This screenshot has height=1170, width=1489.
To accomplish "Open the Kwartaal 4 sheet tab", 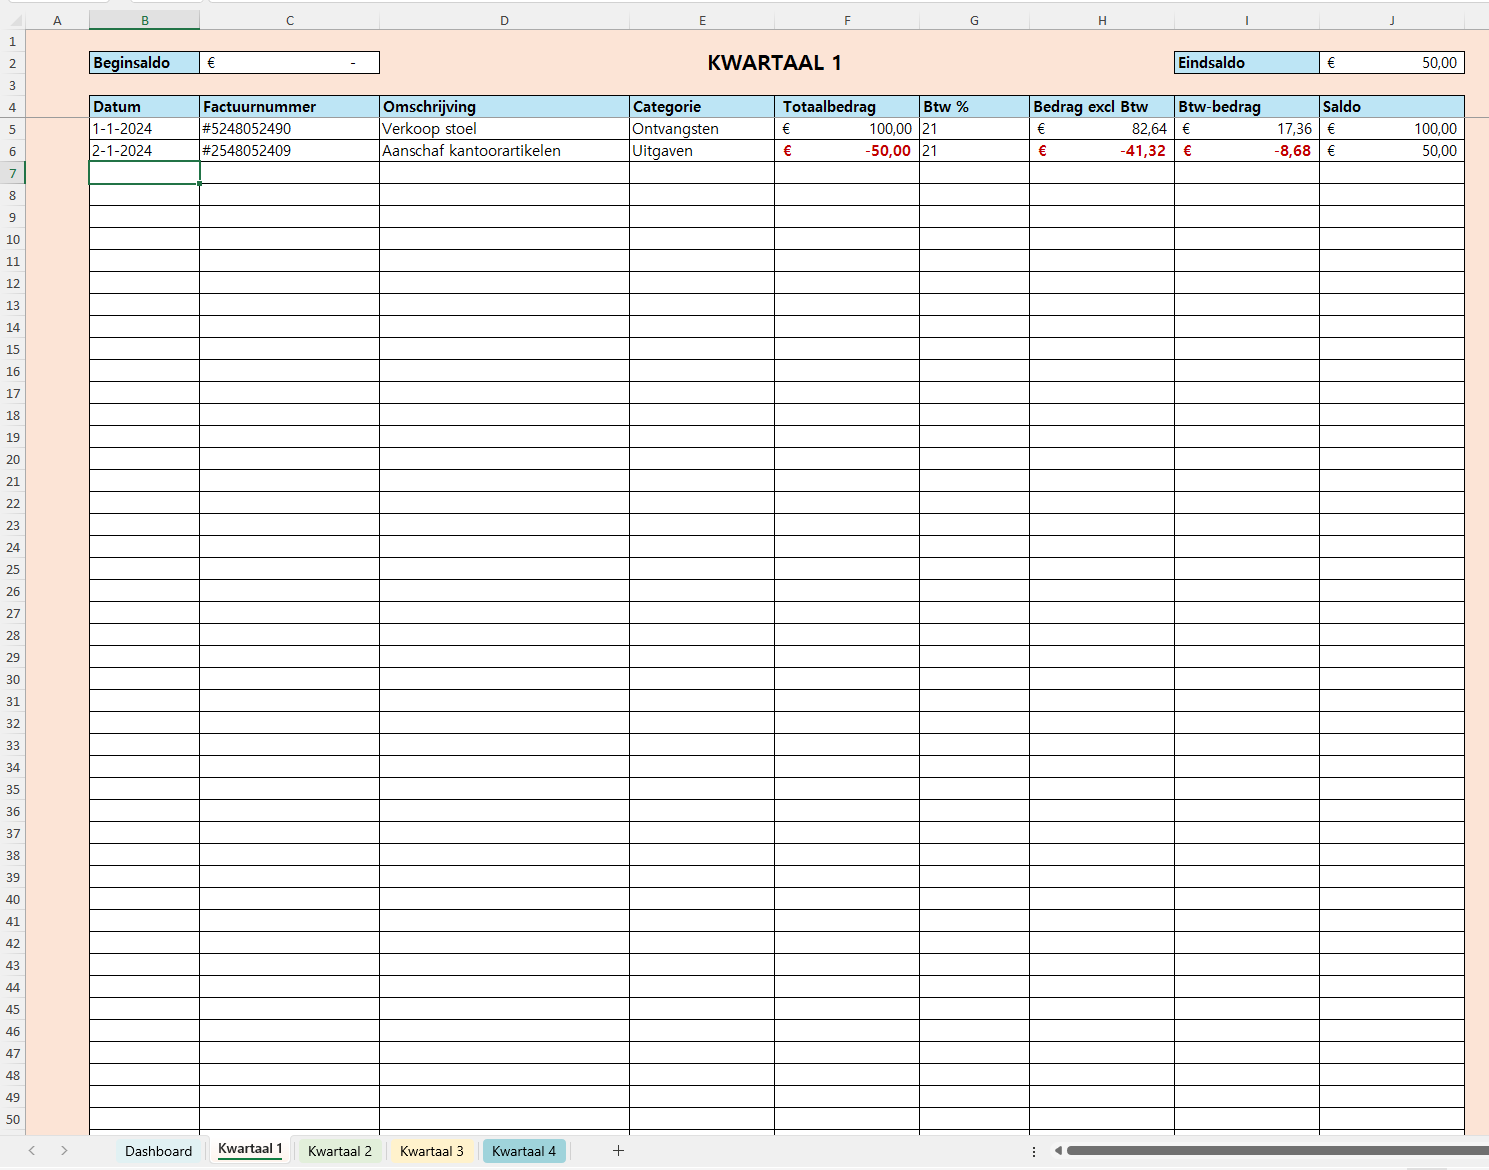I will [523, 1151].
